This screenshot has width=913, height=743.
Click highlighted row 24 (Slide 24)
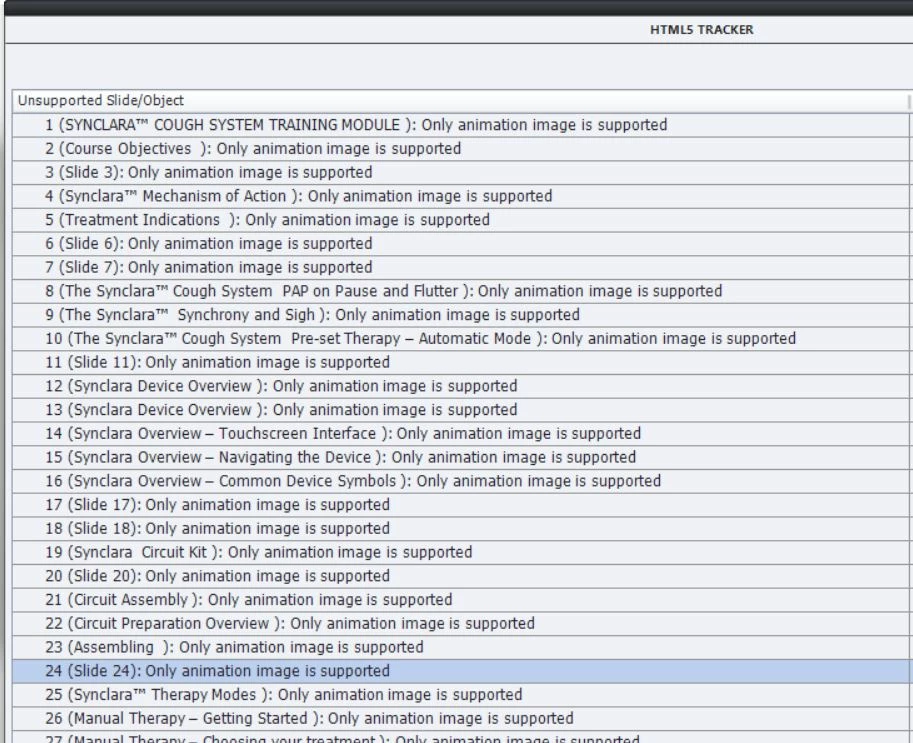click(x=460, y=672)
